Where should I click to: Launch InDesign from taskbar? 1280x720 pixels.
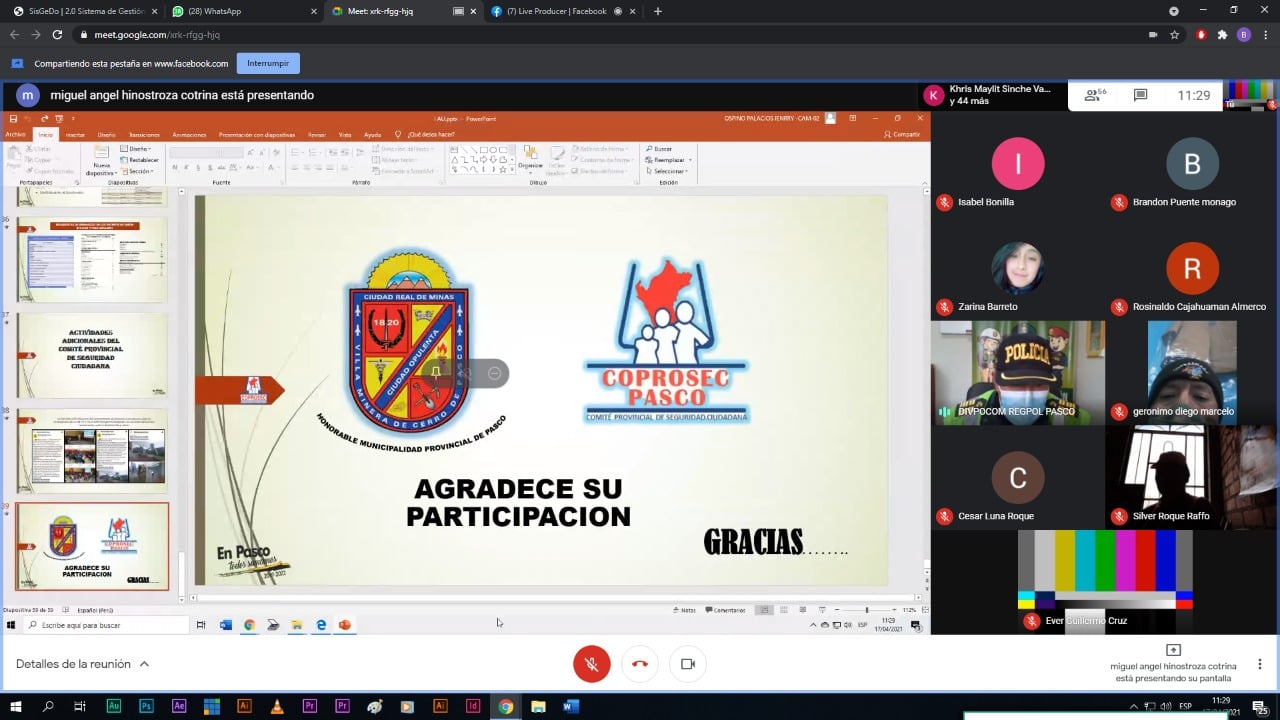tap(473, 706)
